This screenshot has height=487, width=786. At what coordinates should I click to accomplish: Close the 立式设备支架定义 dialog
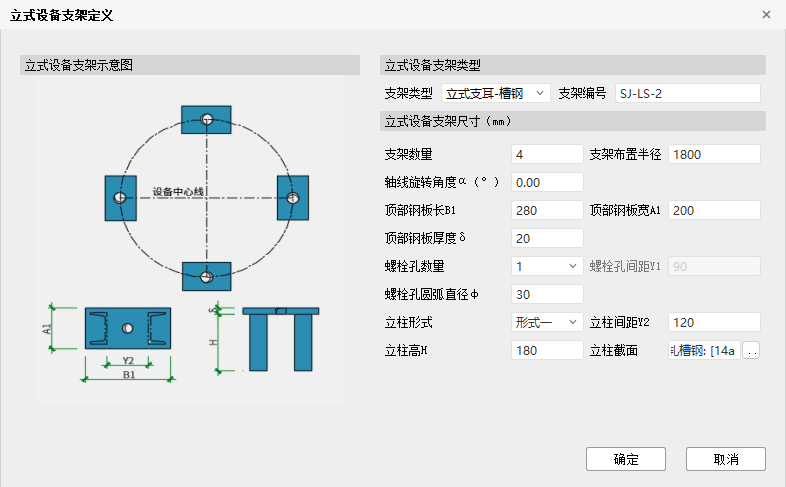766,15
